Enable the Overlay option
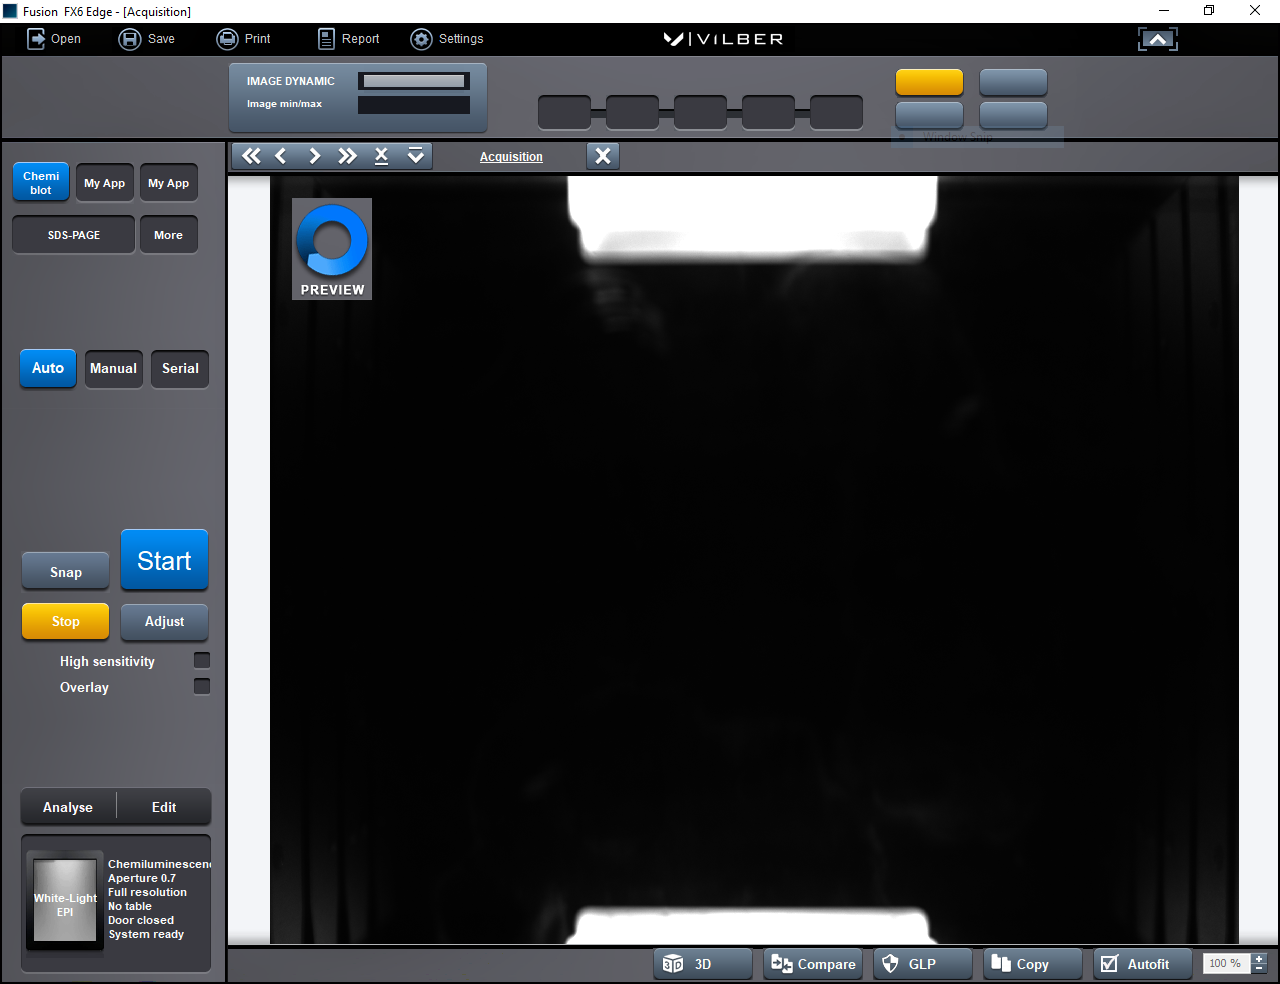 click(201, 686)
